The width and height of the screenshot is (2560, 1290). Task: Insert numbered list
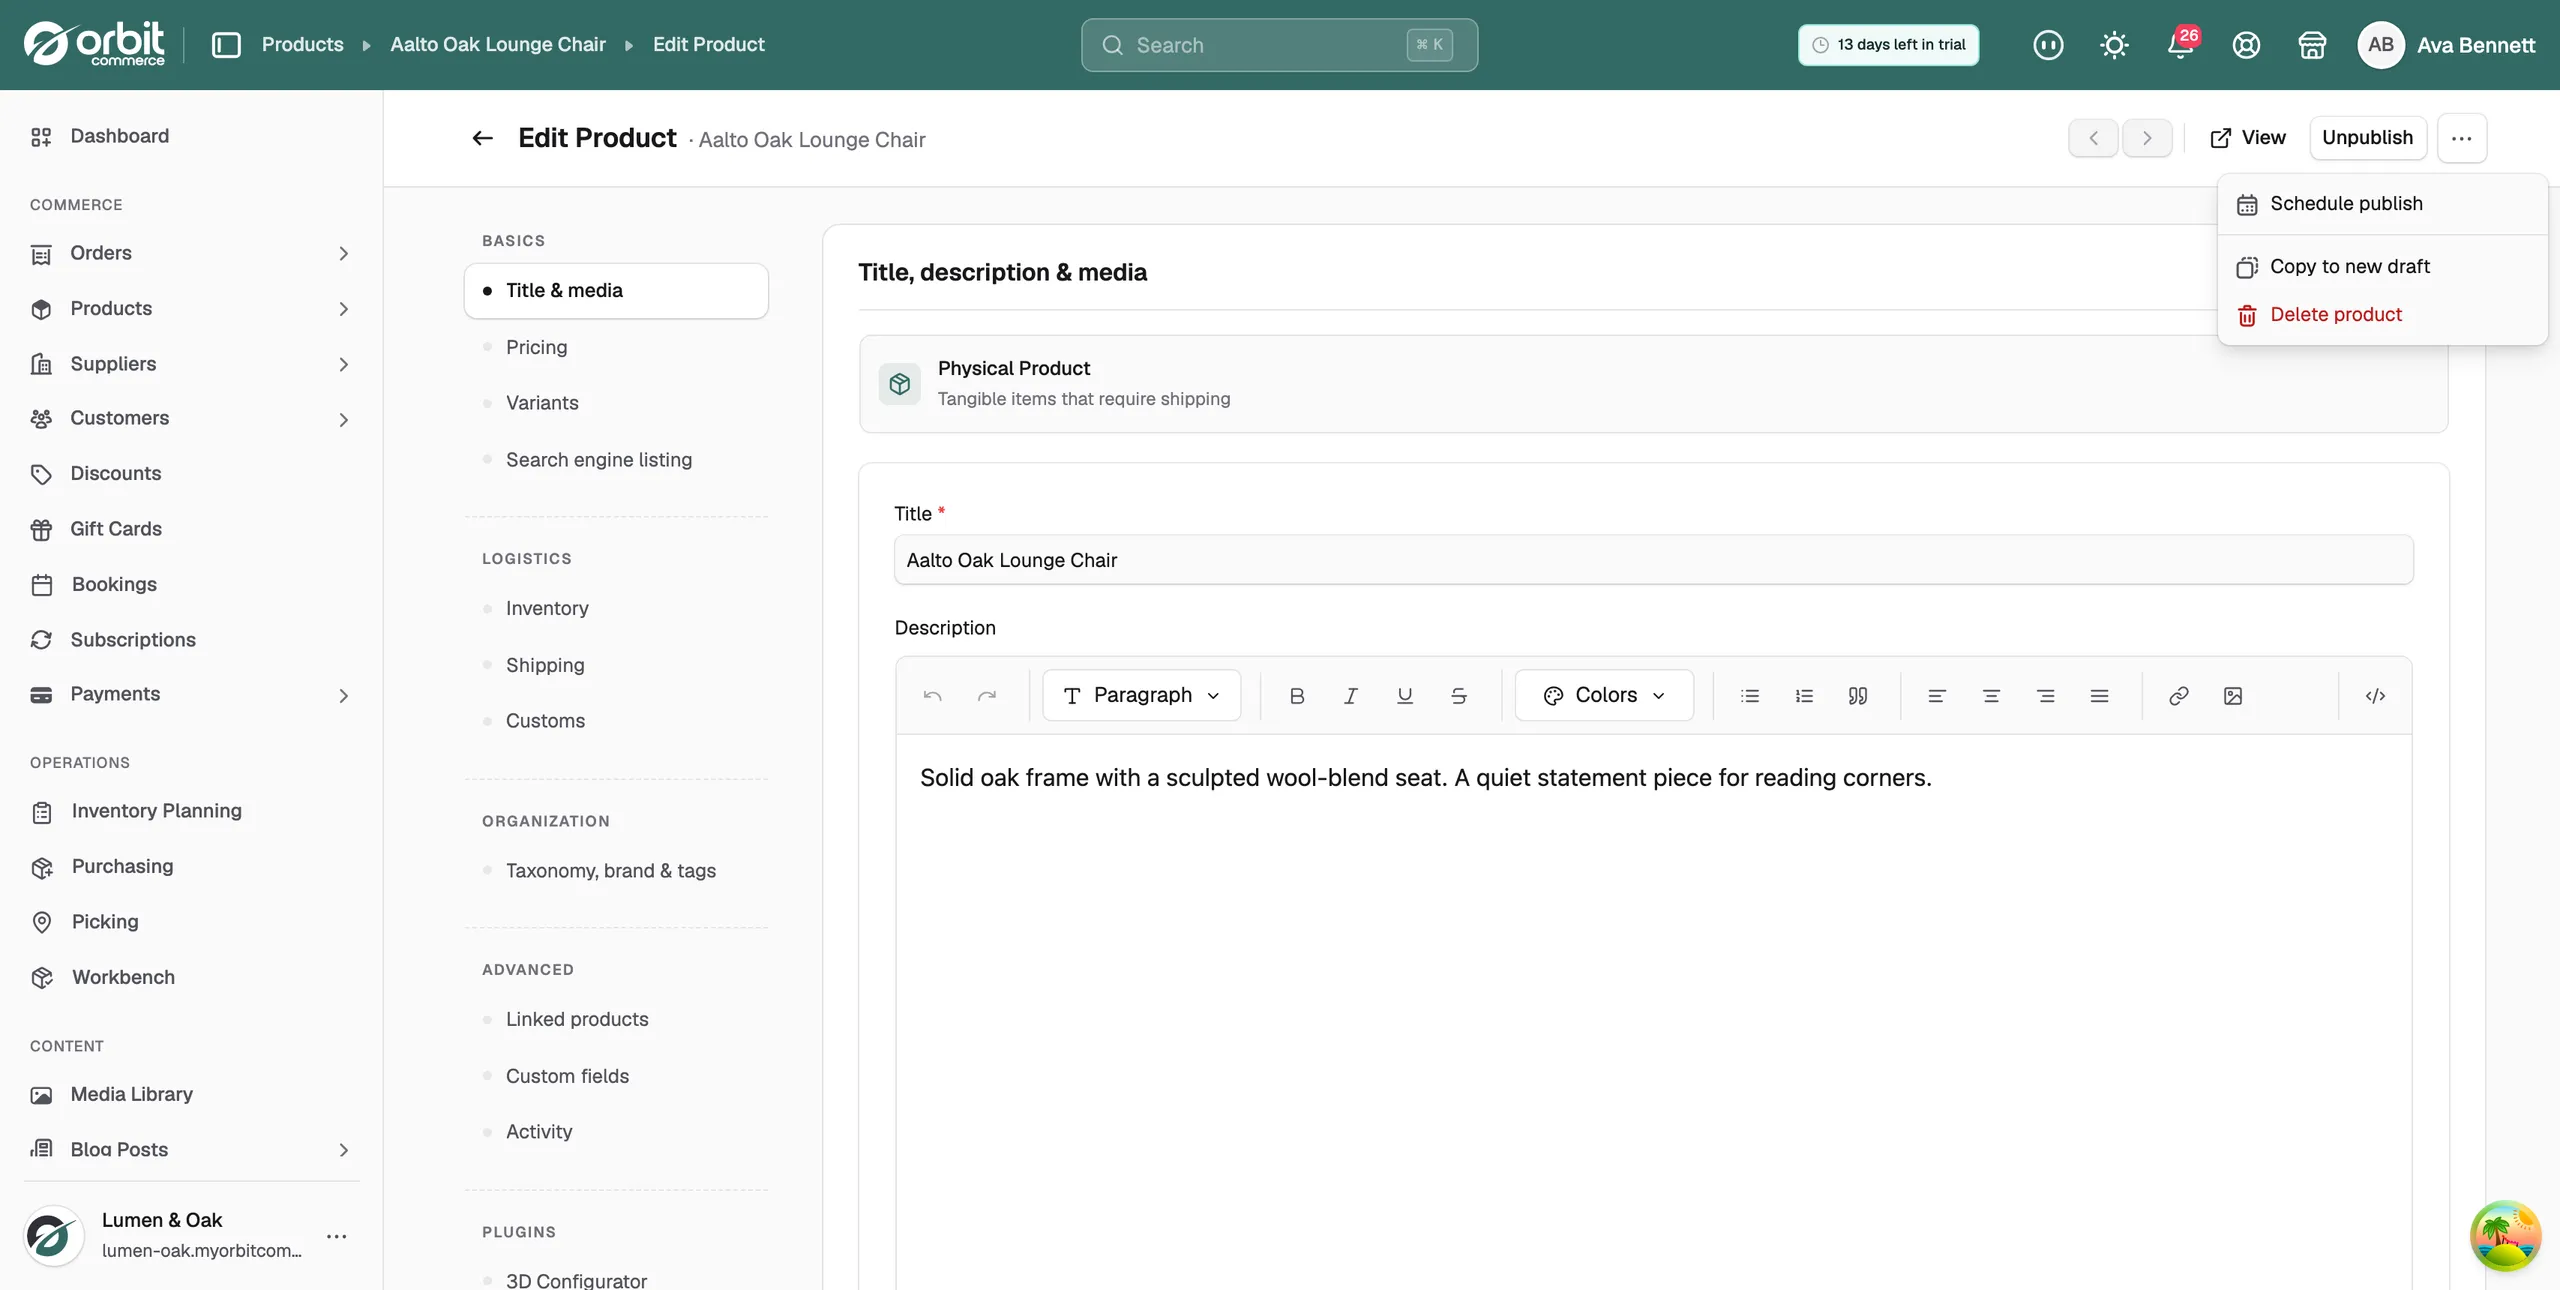tap(1804, 696)
